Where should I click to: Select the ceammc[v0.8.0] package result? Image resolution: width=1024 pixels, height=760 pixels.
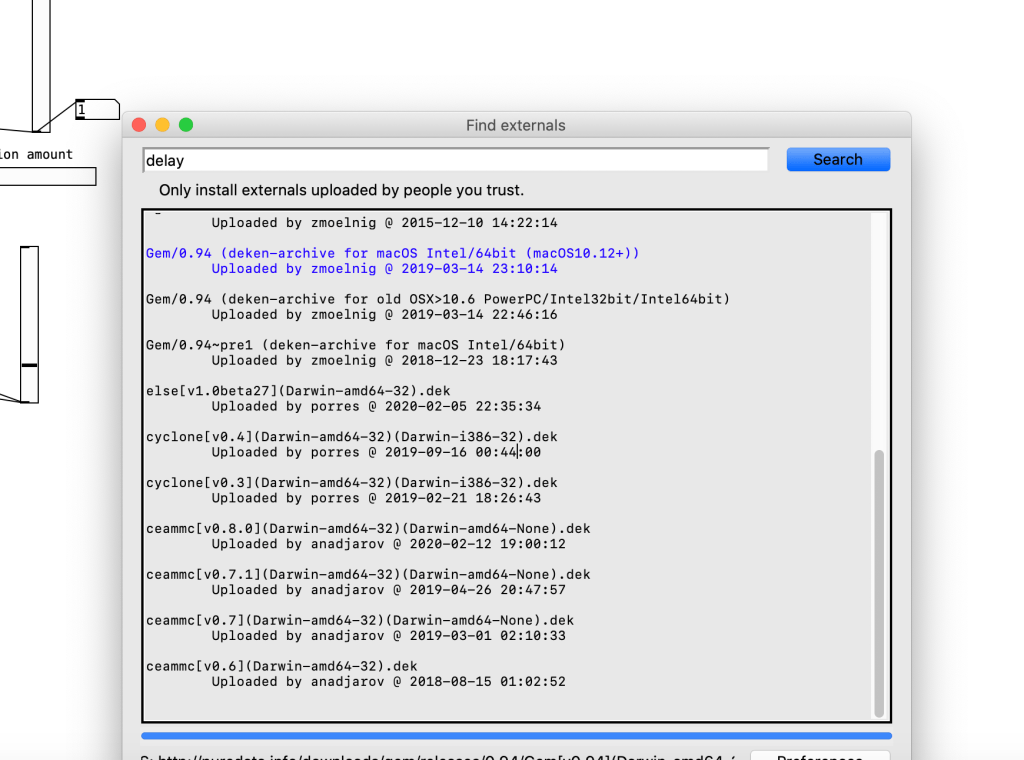coord(368,529)
